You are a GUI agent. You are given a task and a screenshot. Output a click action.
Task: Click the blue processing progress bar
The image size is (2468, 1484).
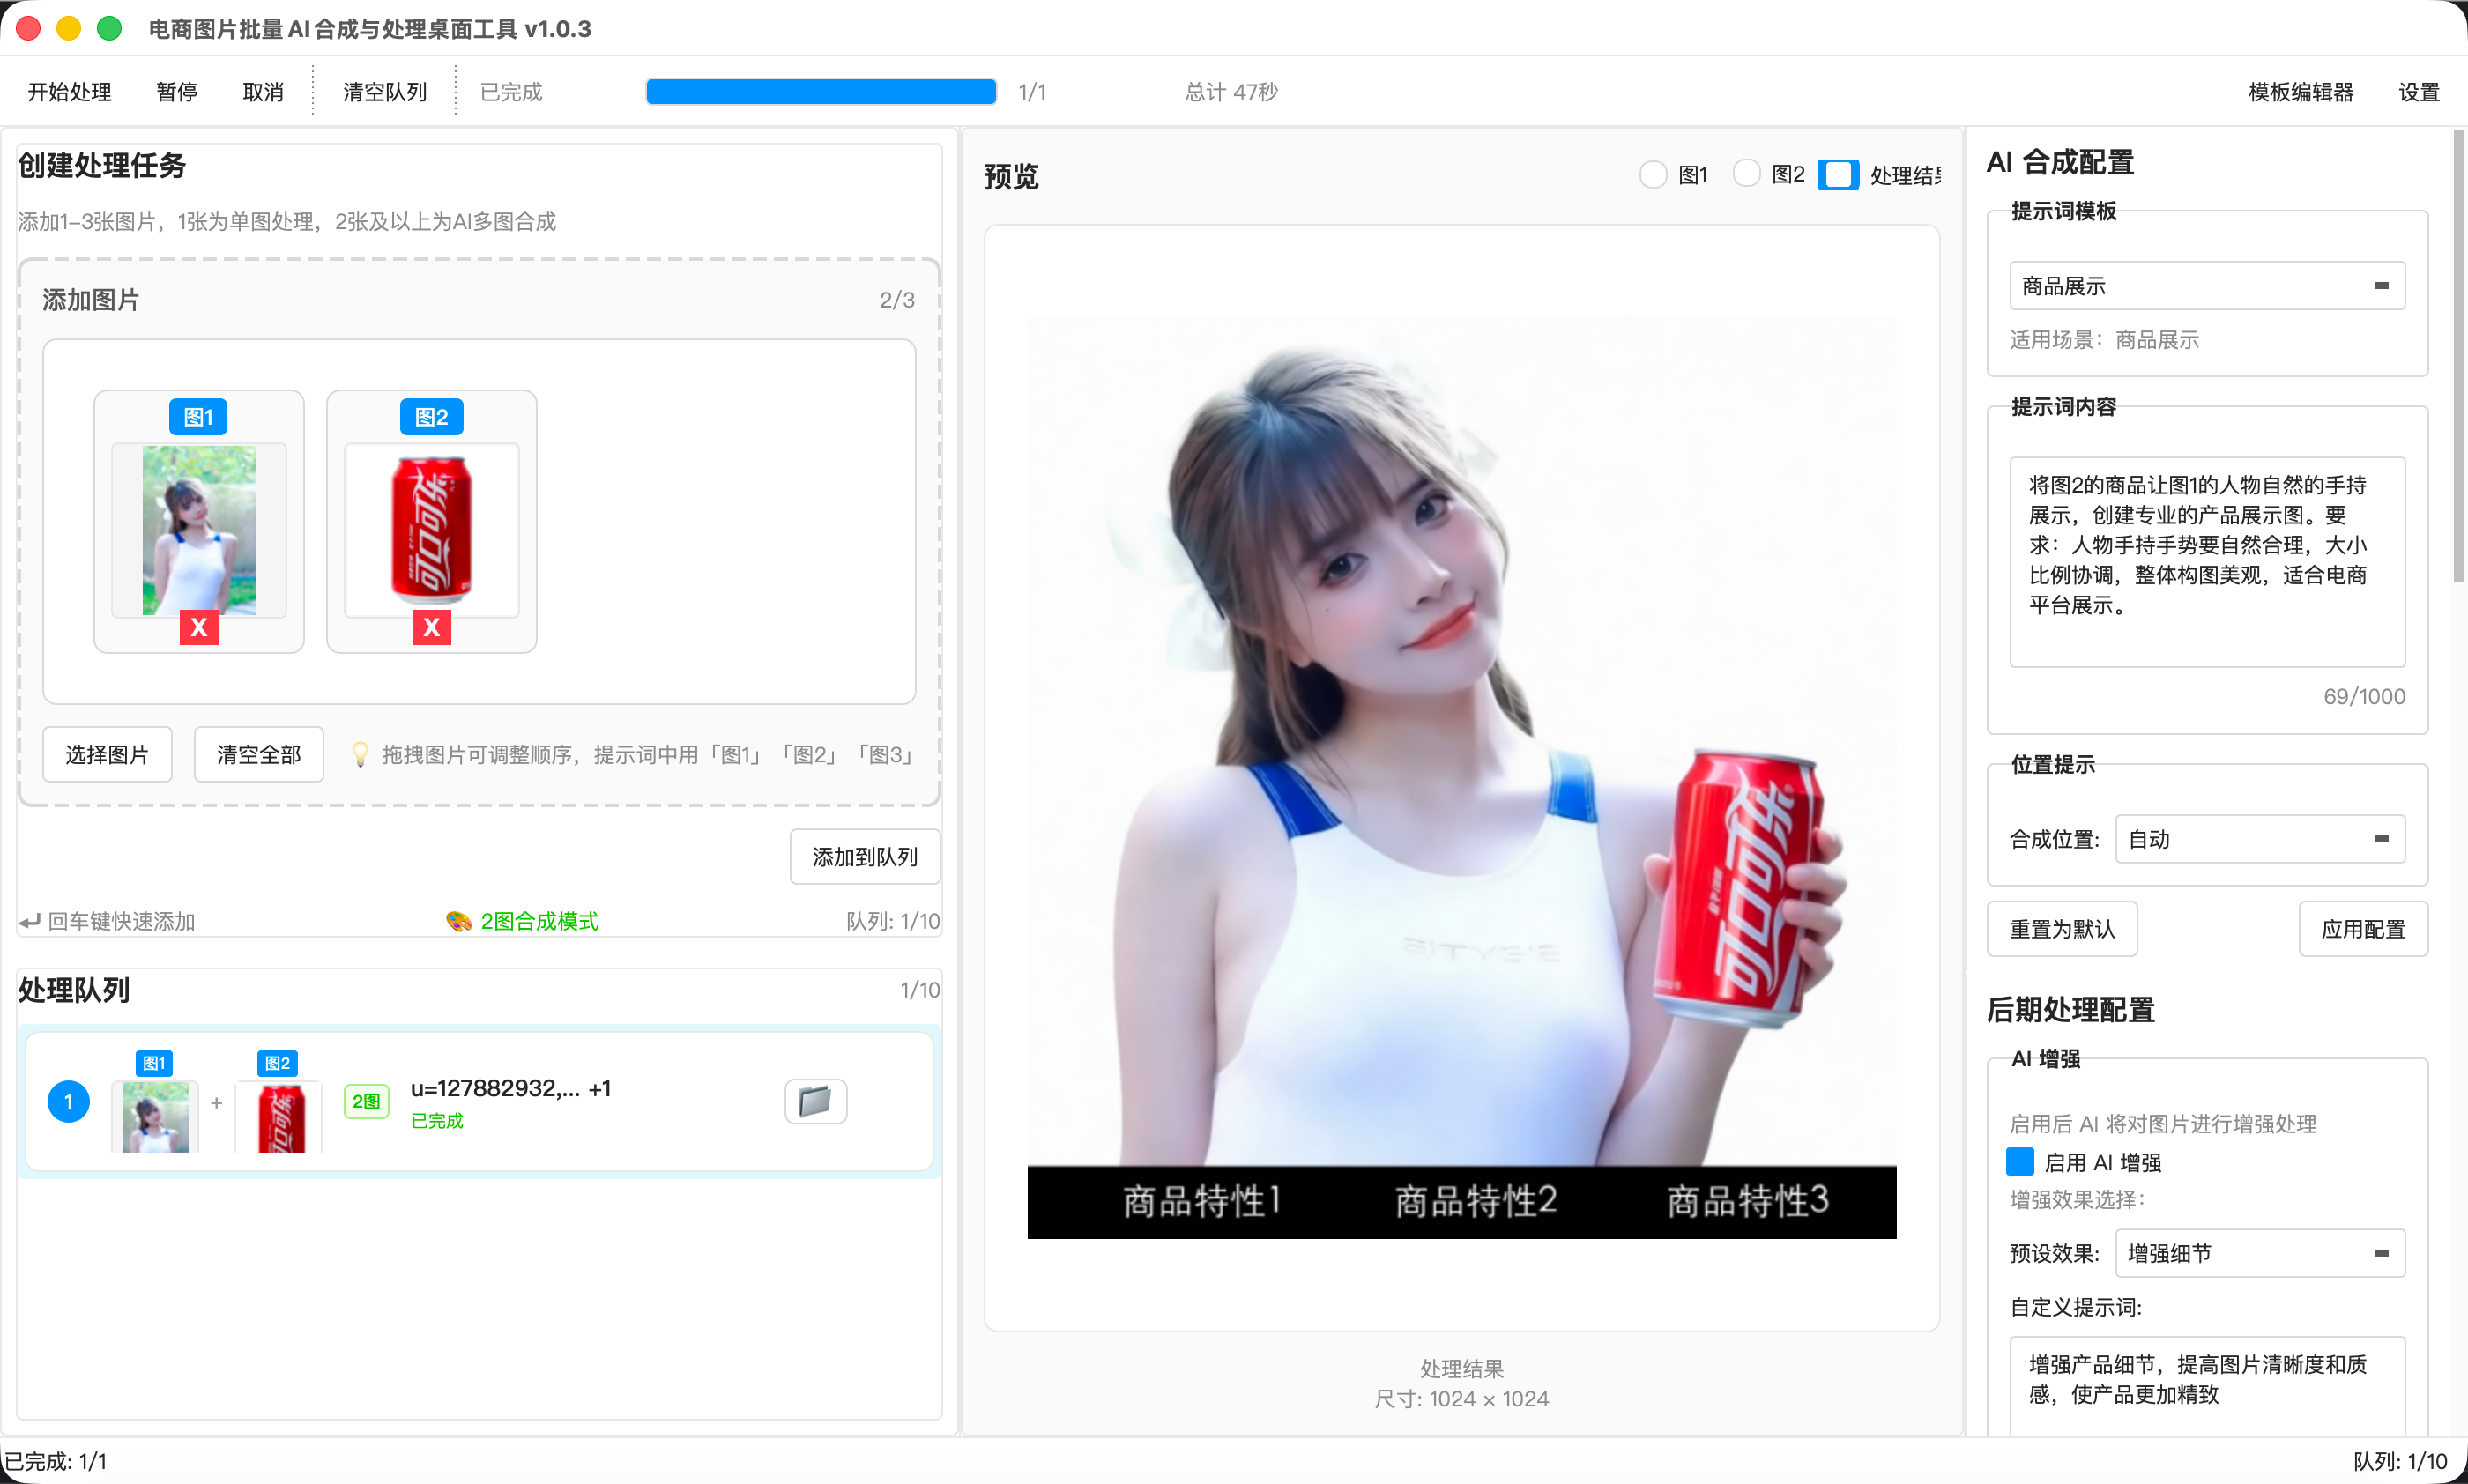821,92
